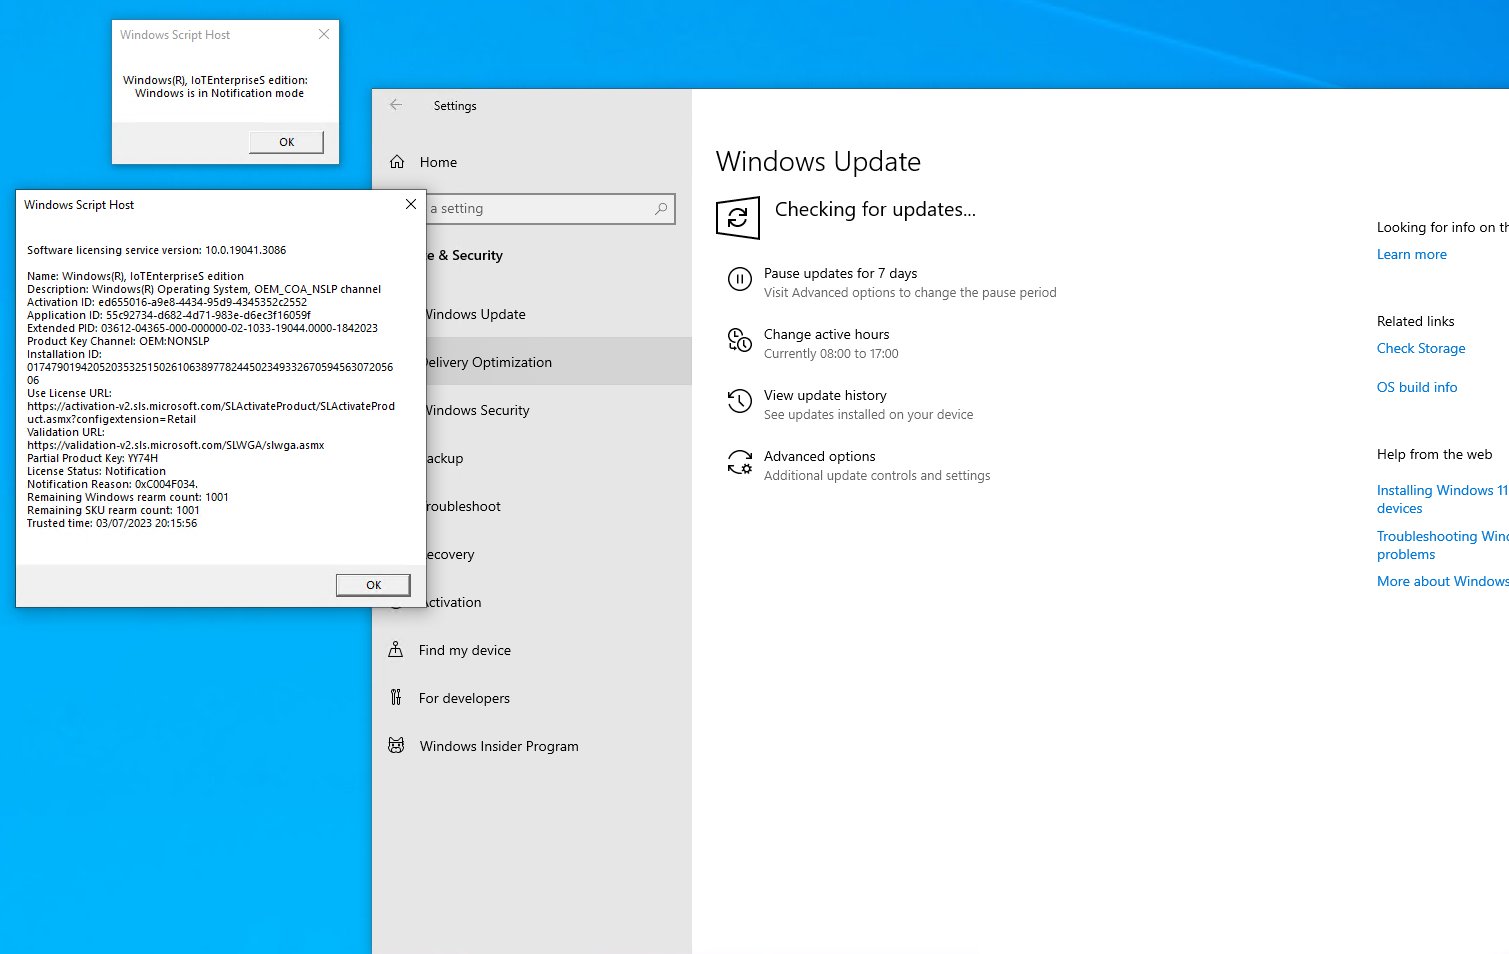Click the Notification Reason 0xC004F034 line
Image resolution: width=1509 pixels, height=954 pixels.
click(x=112, y=484)
